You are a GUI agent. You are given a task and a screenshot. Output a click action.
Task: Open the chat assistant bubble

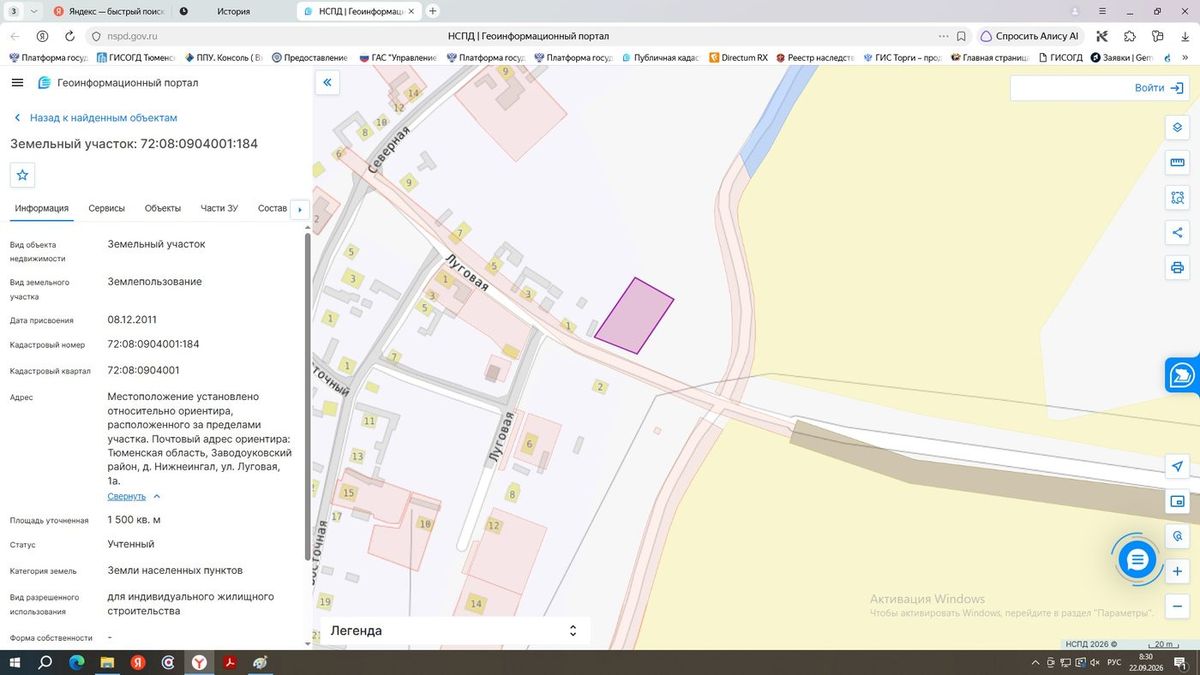[1137, 560]
